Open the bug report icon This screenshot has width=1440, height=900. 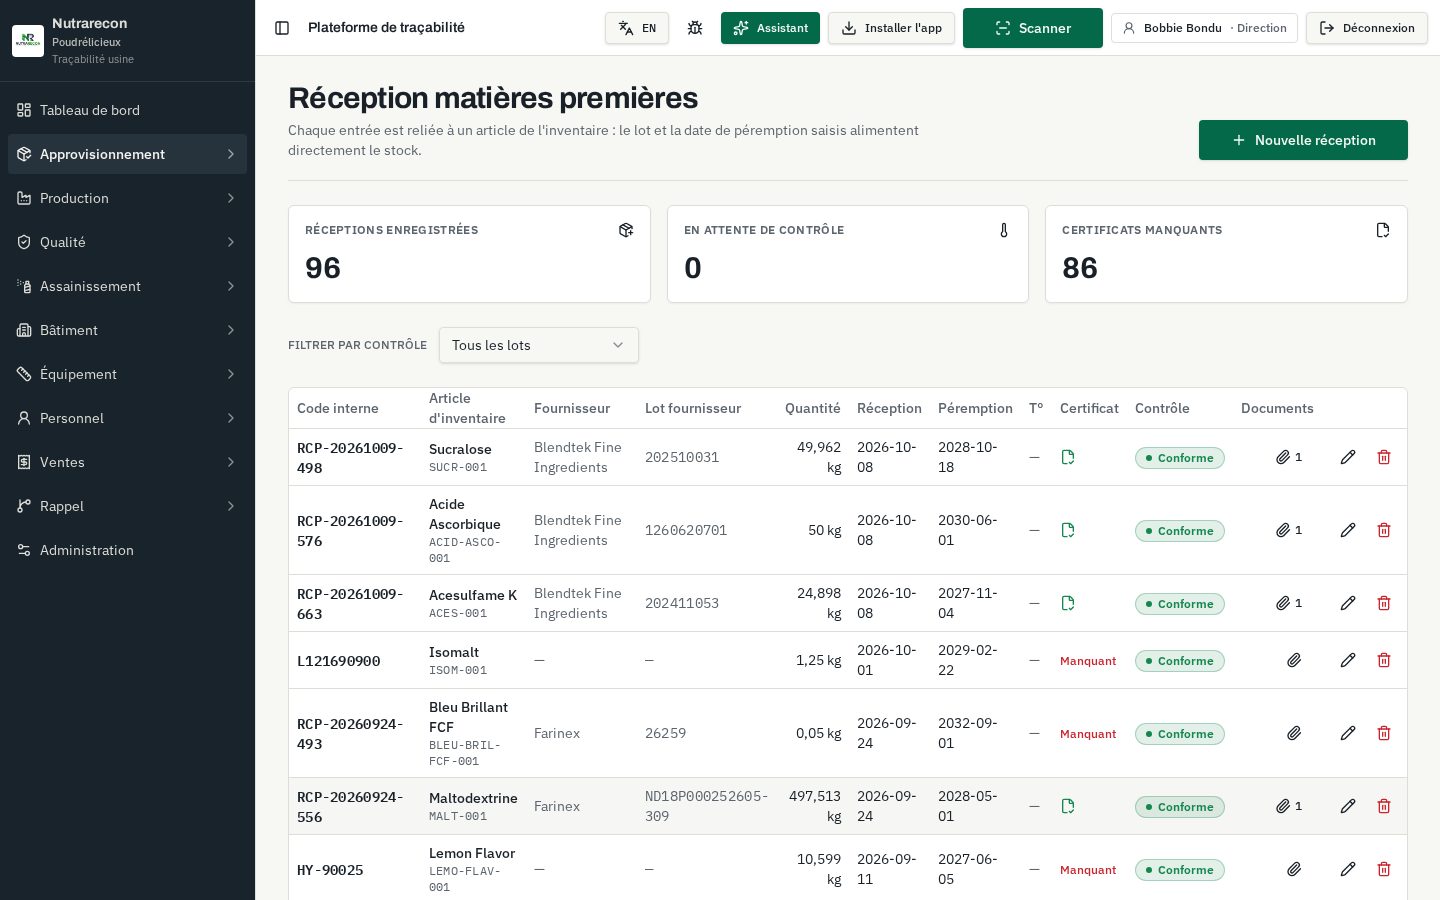[695, 28]
